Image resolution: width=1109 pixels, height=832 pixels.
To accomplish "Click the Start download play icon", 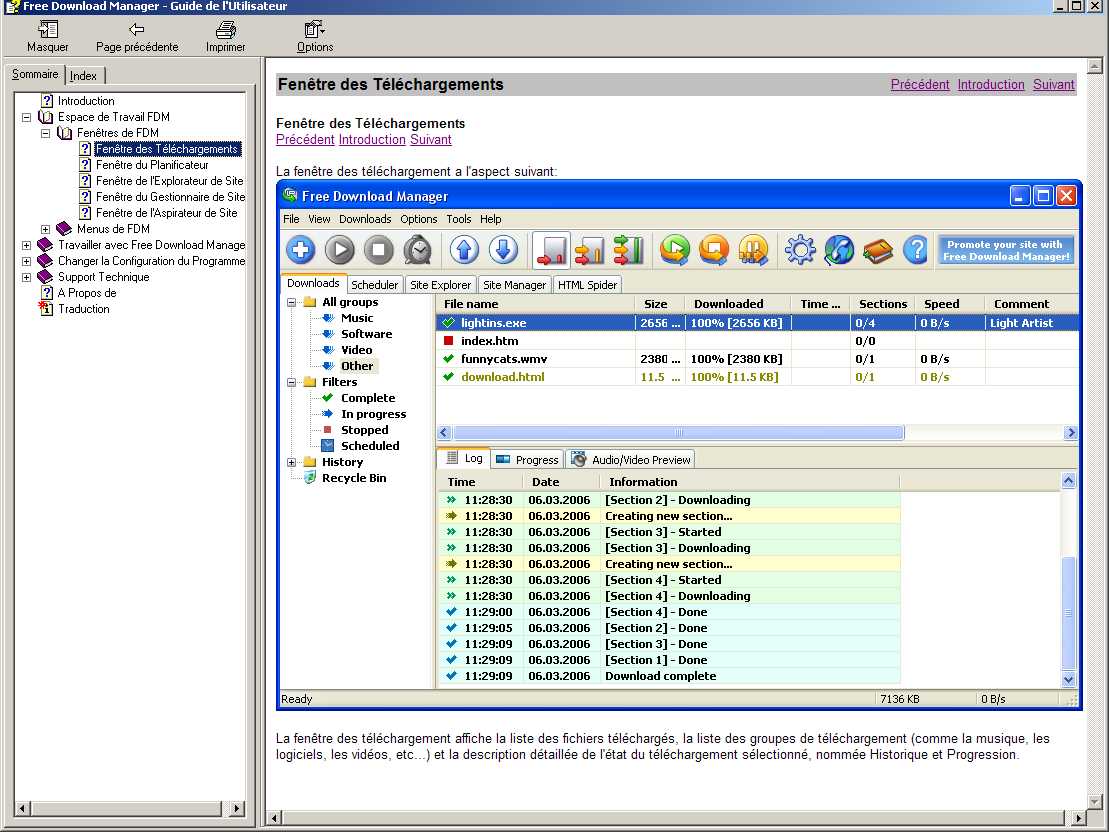I will click(339, 250).
